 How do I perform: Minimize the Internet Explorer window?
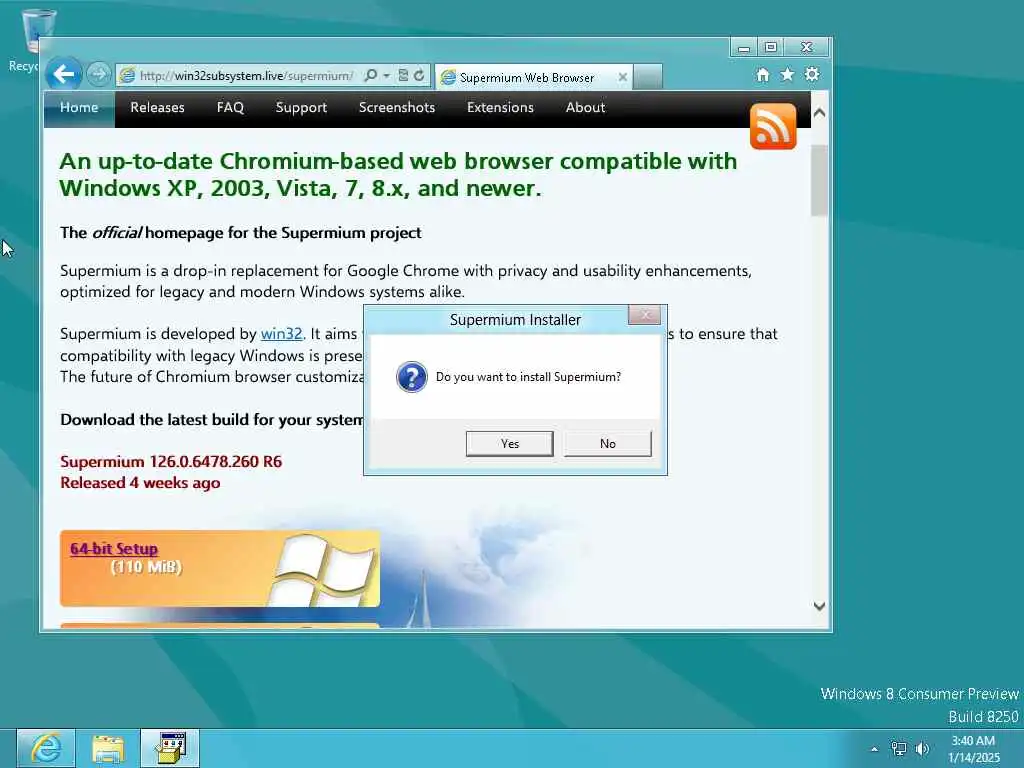click(x=743, y=48)
